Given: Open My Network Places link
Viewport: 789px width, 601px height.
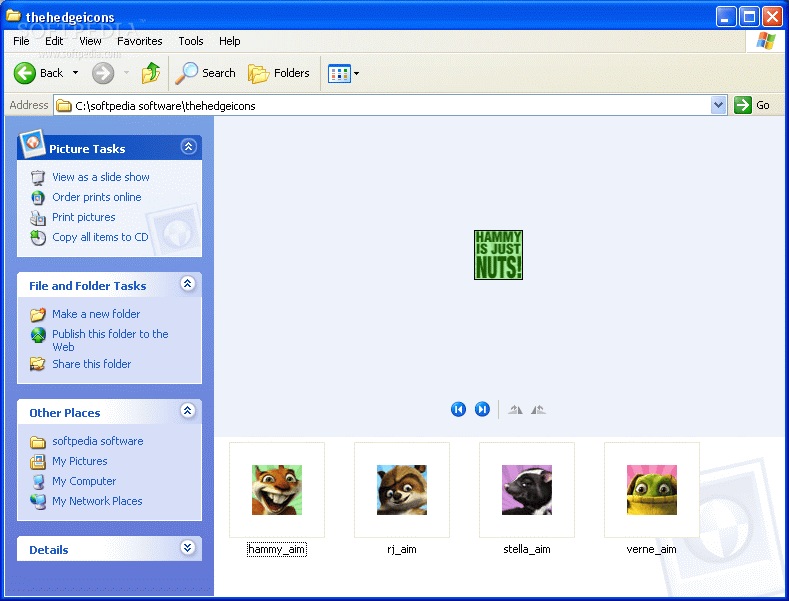Looking at the screenshot, I should [97, 501].
